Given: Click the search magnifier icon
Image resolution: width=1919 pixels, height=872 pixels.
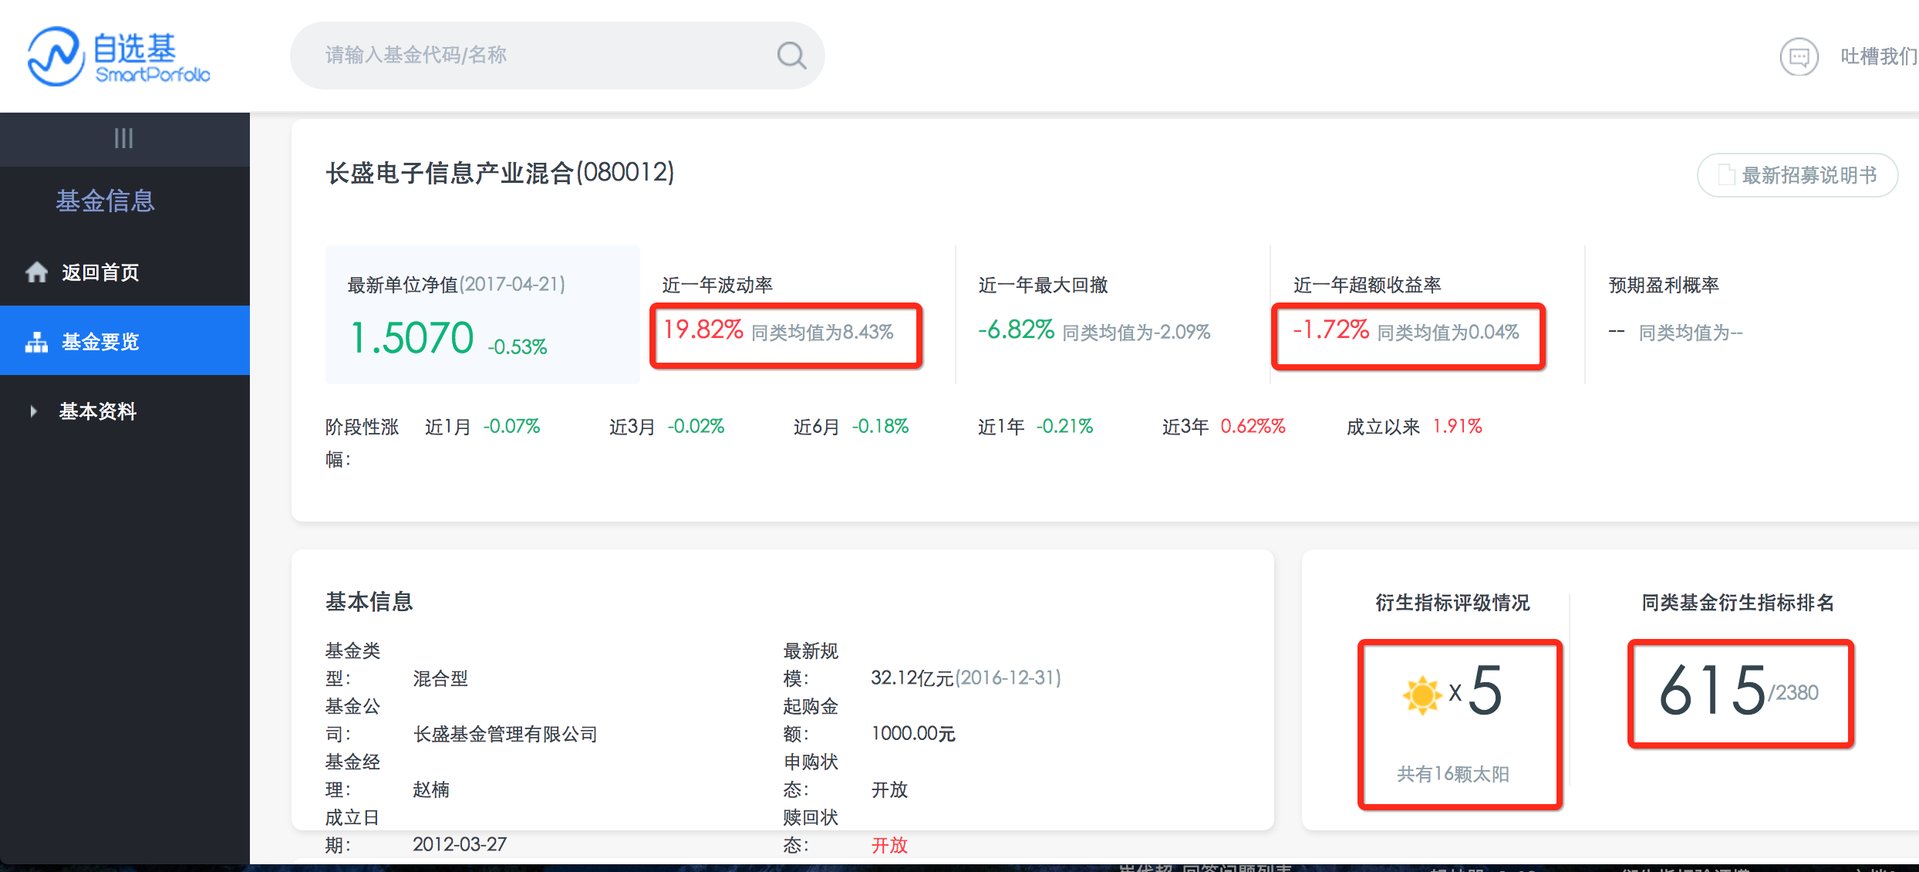Looking at the screenshot, I should coord(791,56).
